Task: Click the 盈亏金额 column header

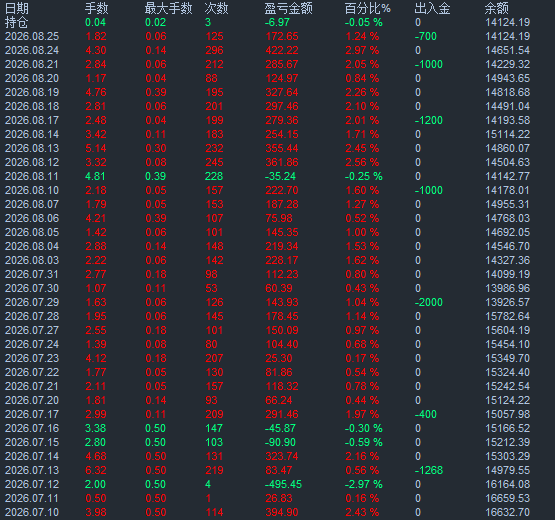Action: point(288,8)
